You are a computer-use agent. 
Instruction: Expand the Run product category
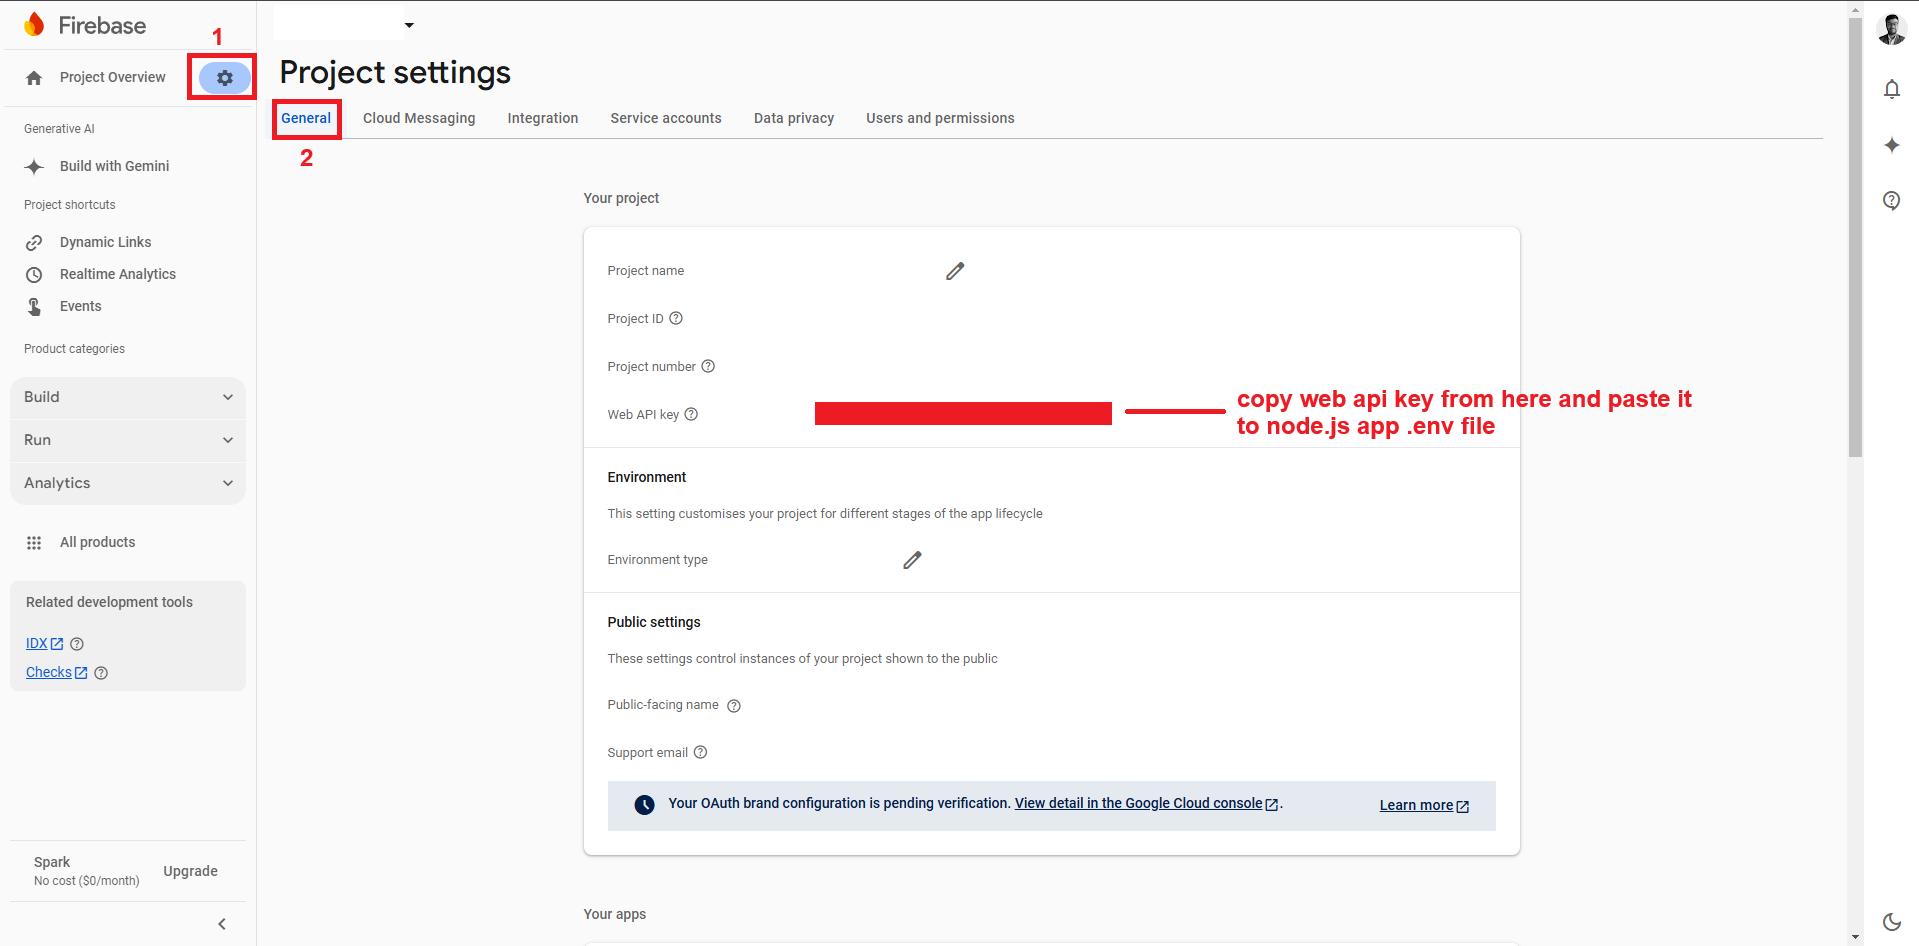pyautogui.click(x=127, y=440)
